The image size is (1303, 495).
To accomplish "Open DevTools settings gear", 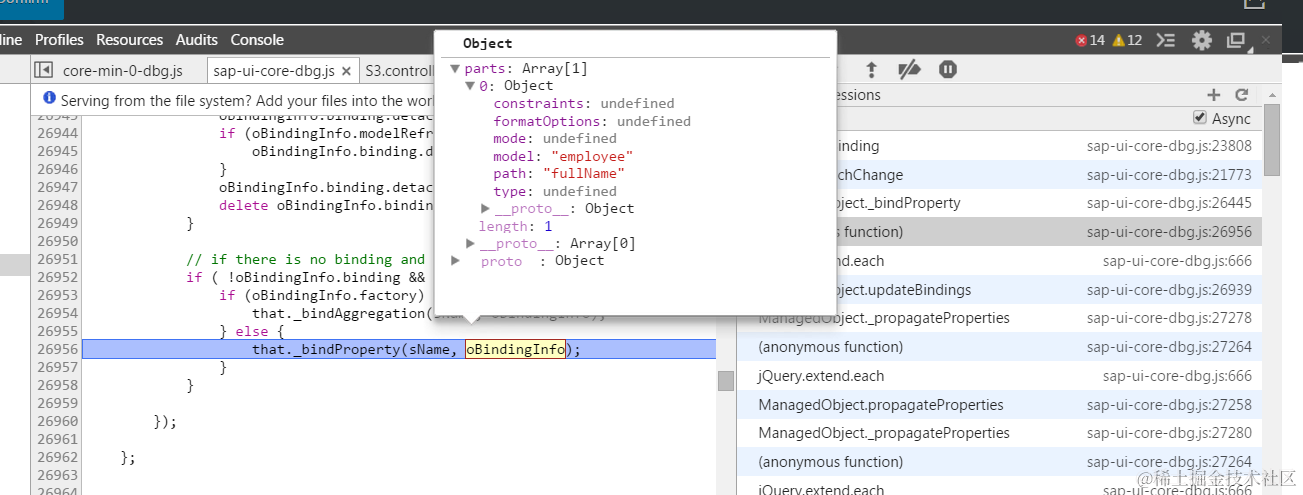I will click(x=1201, y=40).
